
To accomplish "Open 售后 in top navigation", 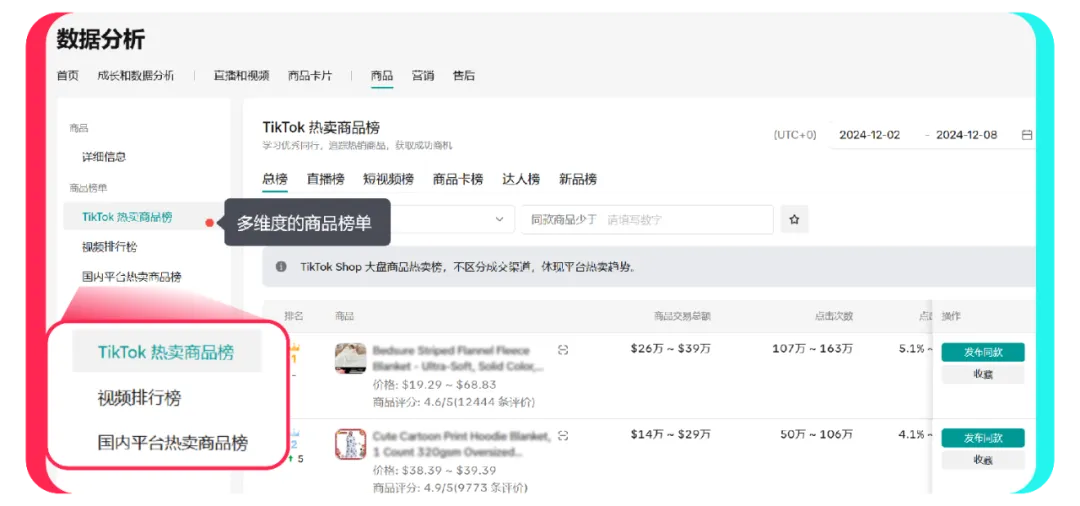I will pyautogui.click(x=464, y=76).
